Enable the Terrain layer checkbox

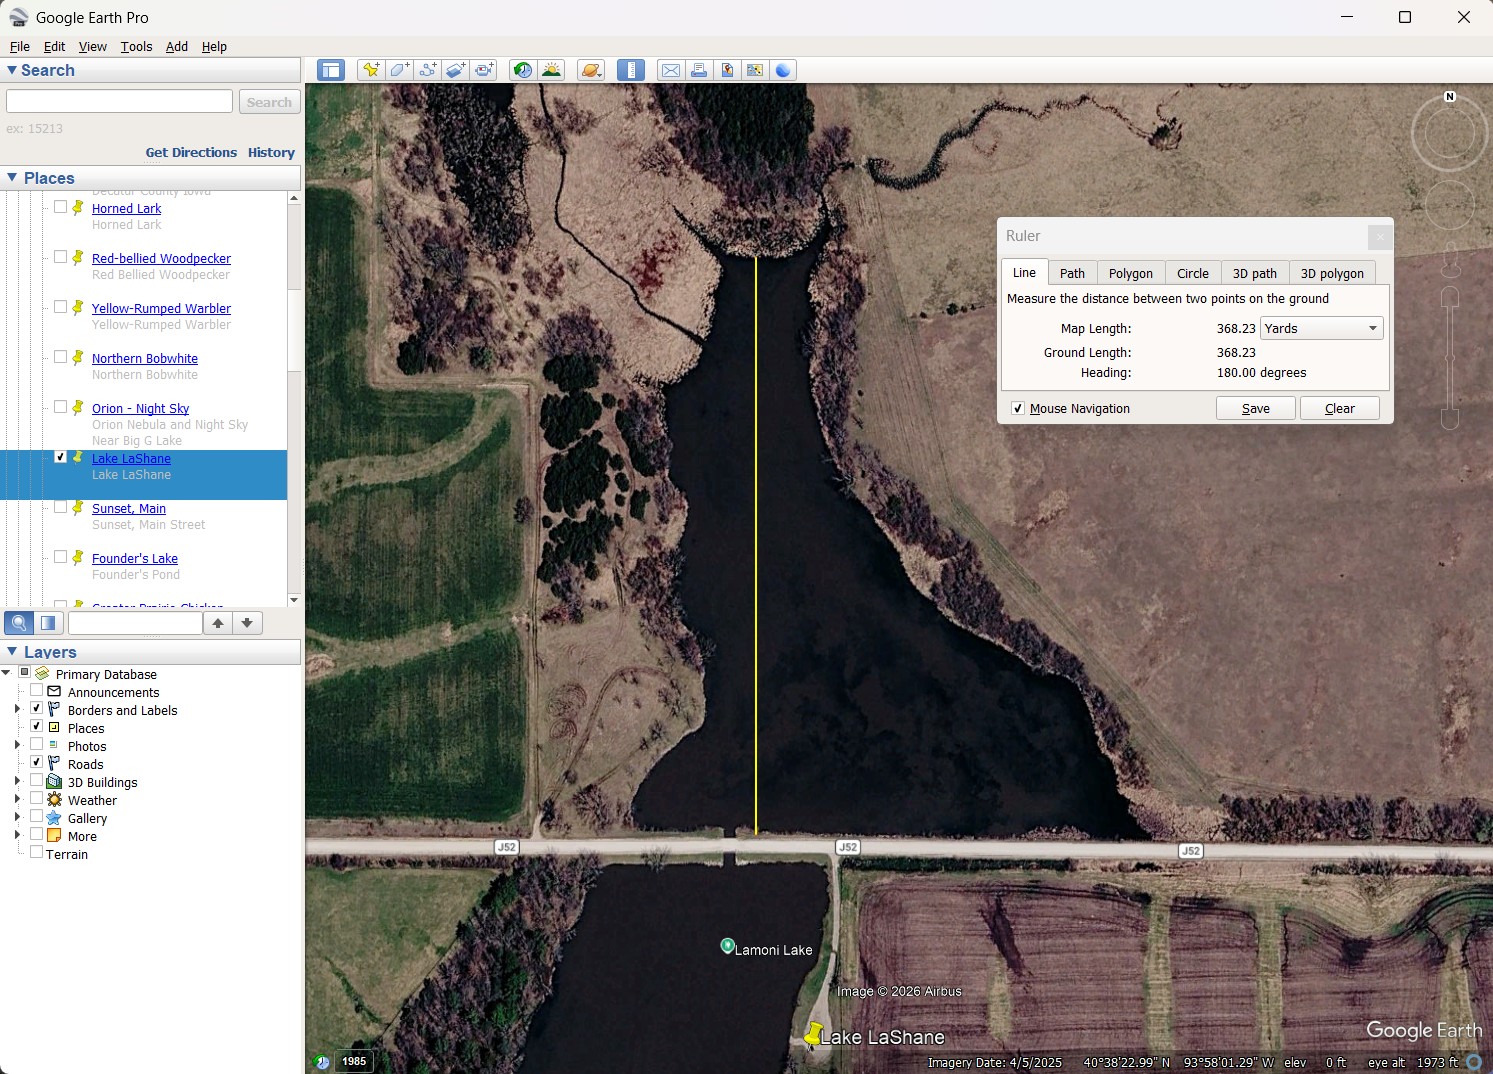[37, 853]
